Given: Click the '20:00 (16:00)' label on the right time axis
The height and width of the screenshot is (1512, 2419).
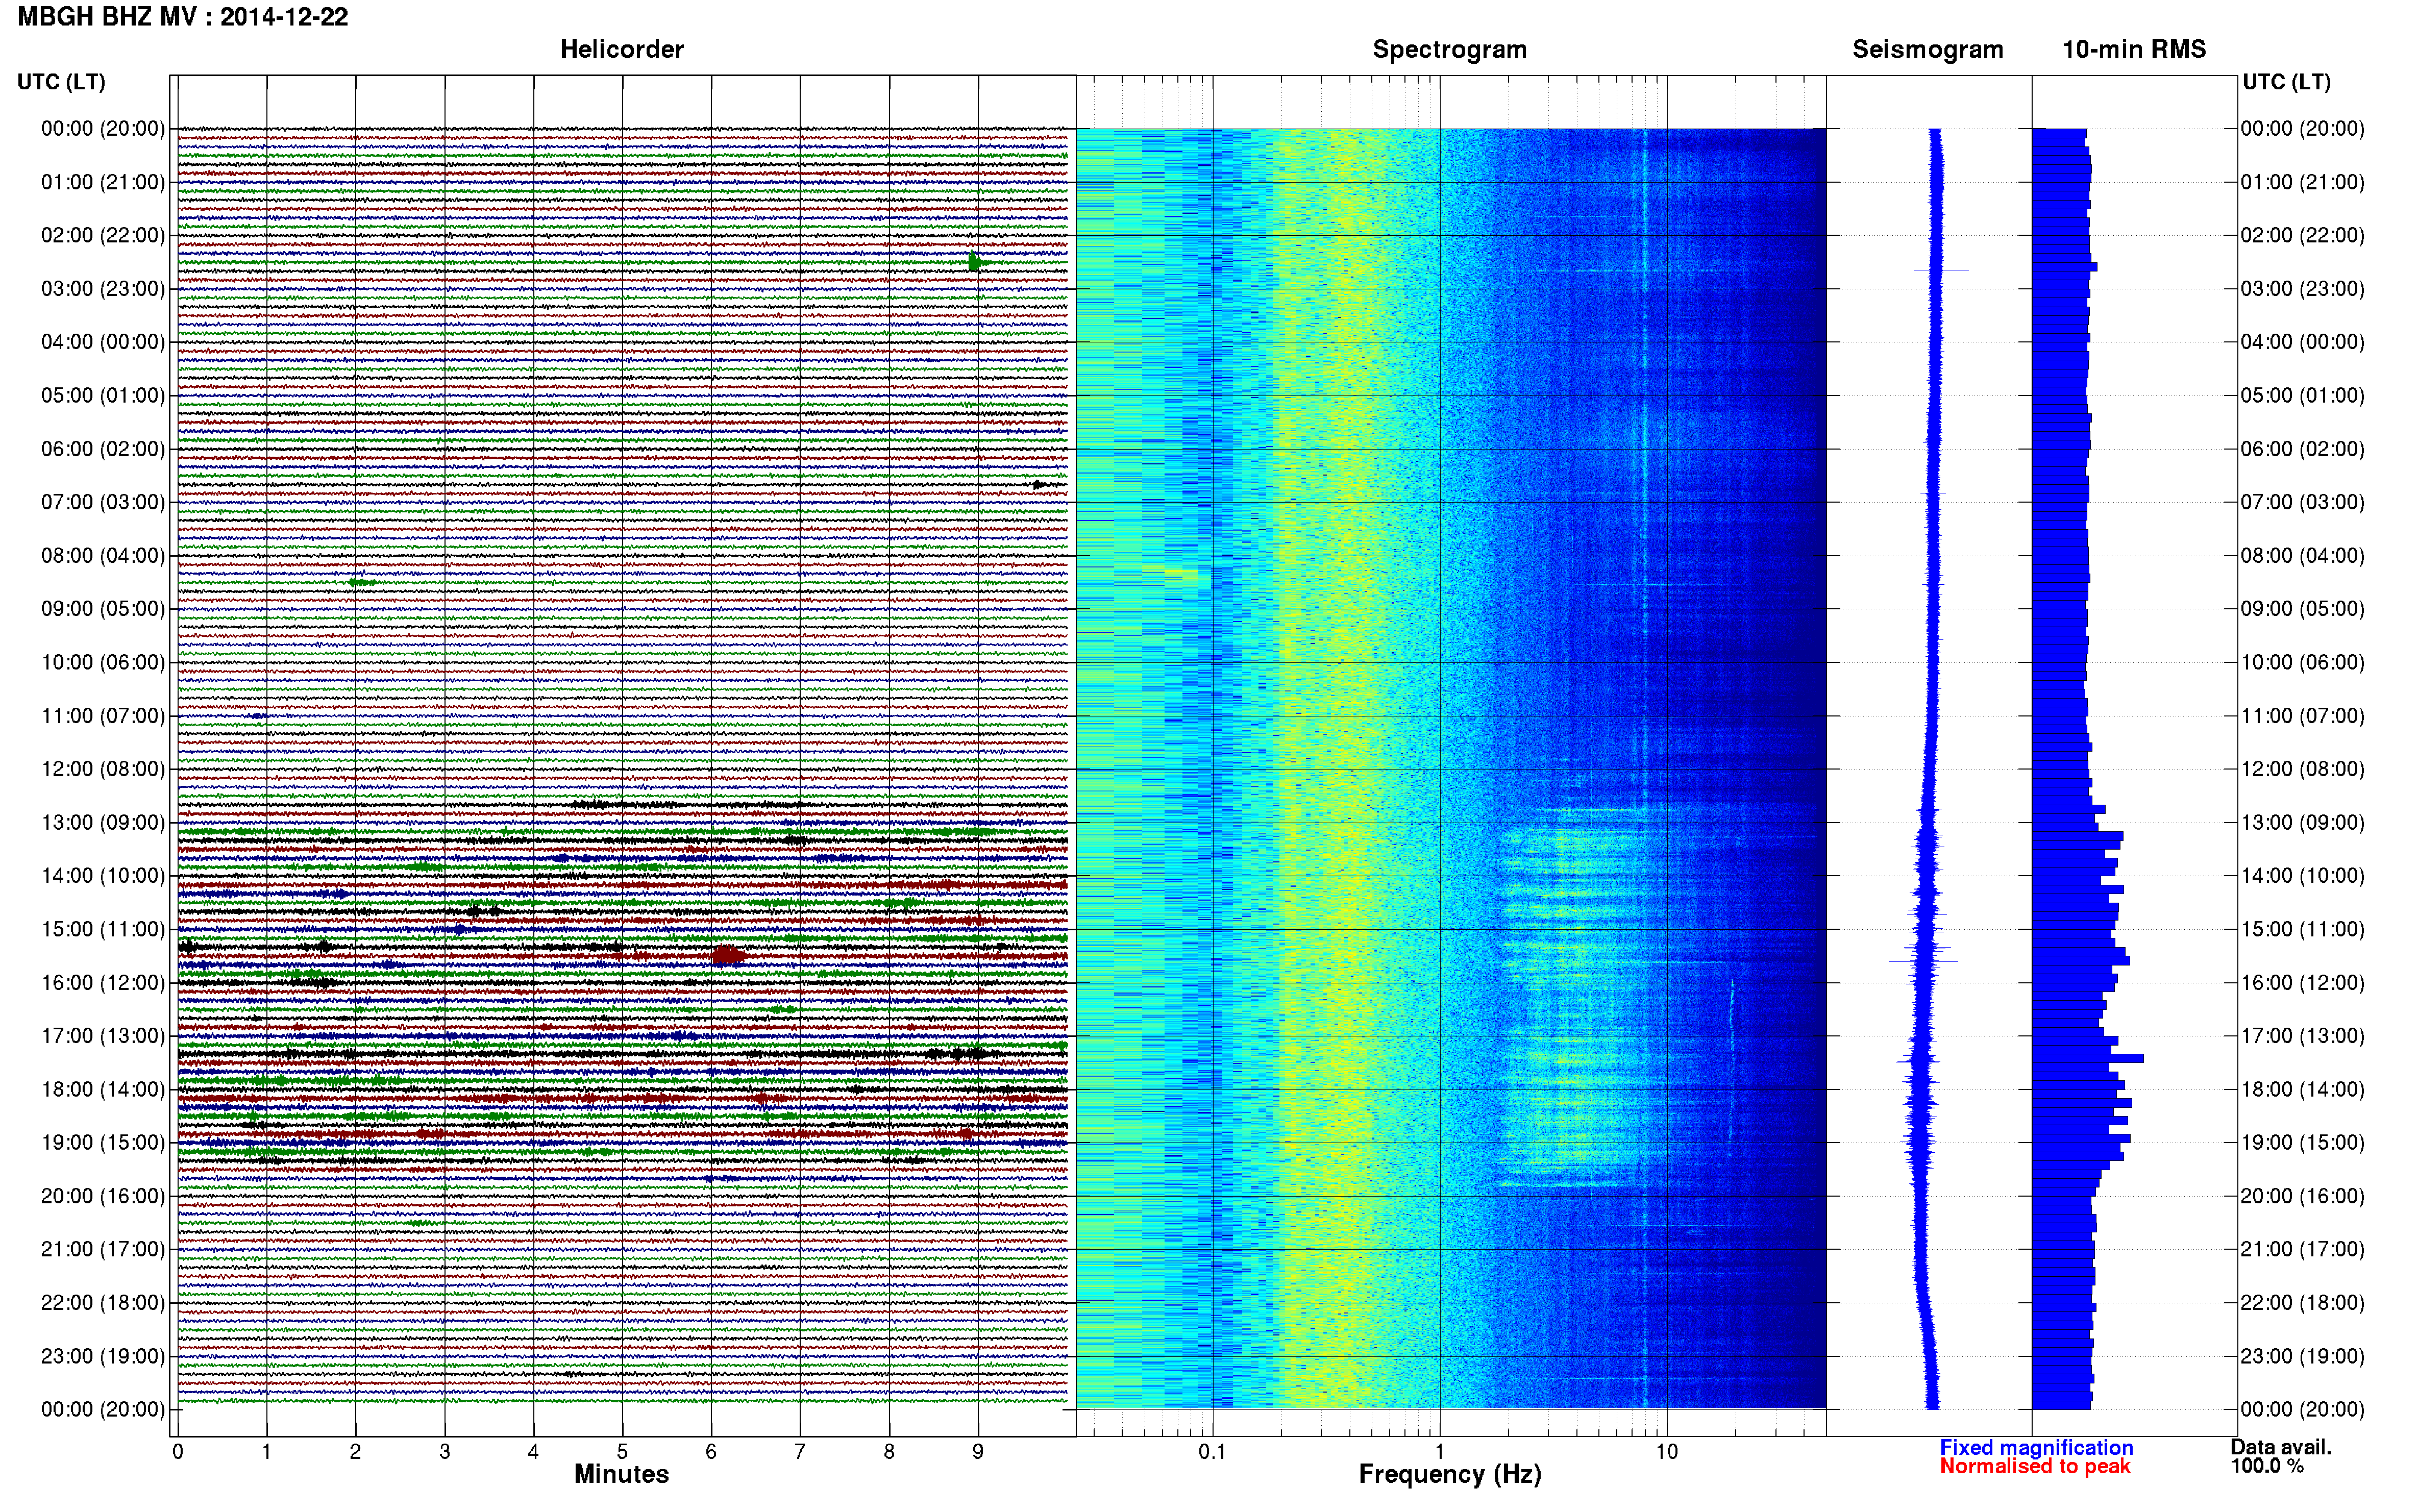Looking at the screenshot, I should pyautogui.click(x=2302, y=1196).
